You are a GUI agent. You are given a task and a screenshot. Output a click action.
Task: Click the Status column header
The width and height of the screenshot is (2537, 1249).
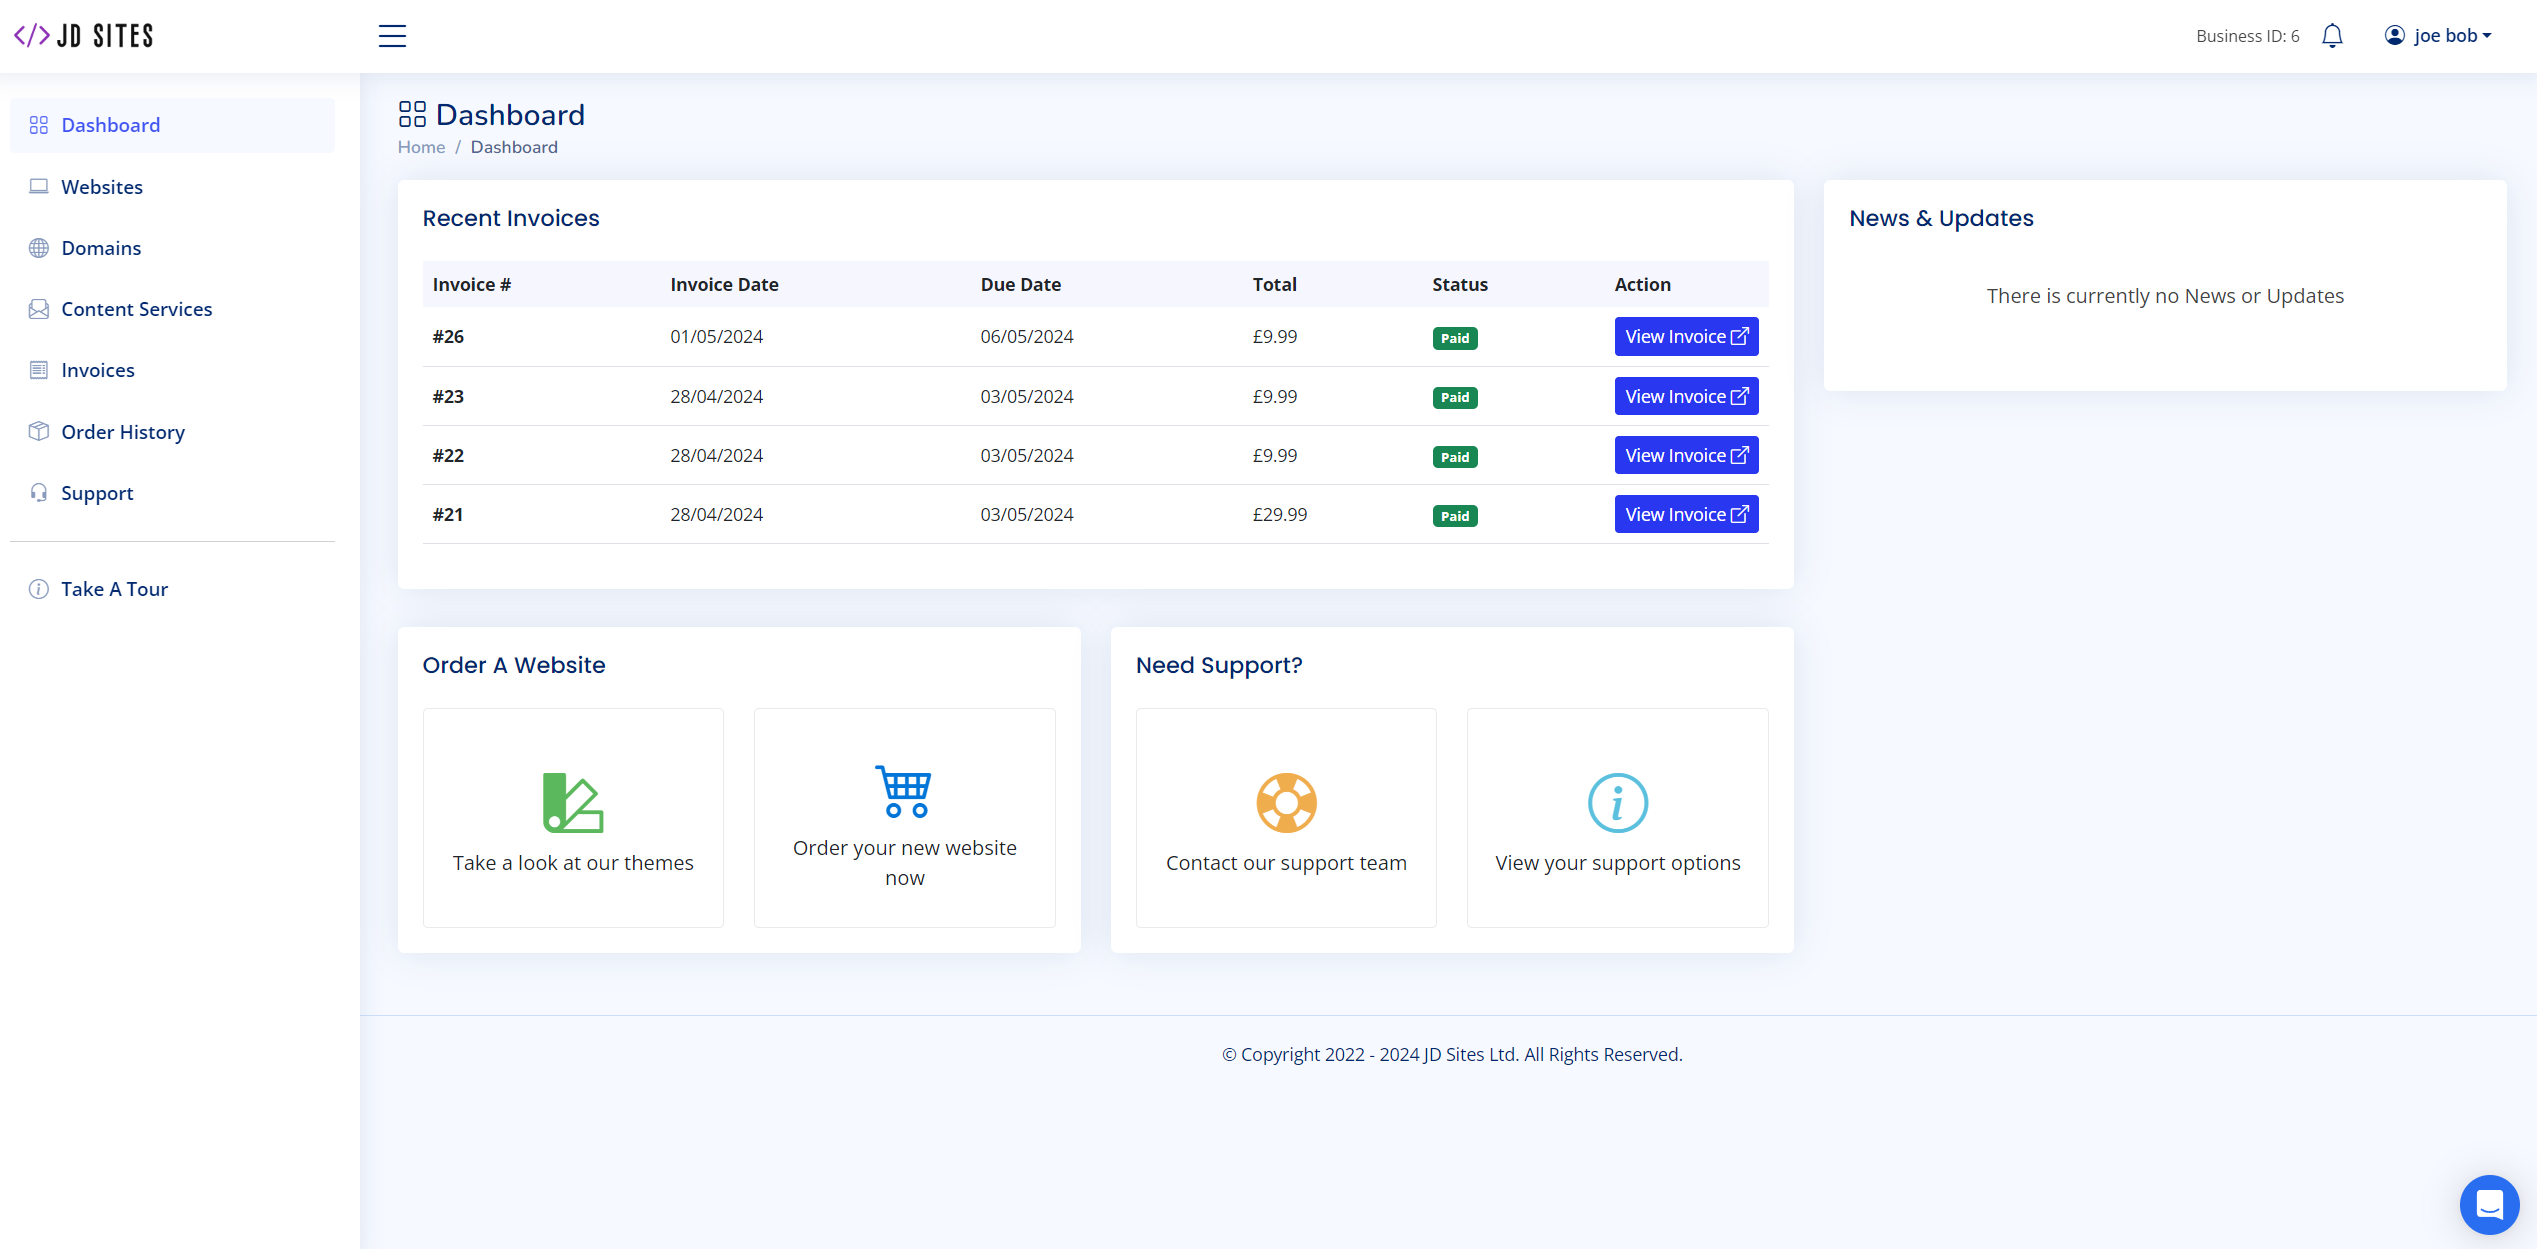(1459, 285)
